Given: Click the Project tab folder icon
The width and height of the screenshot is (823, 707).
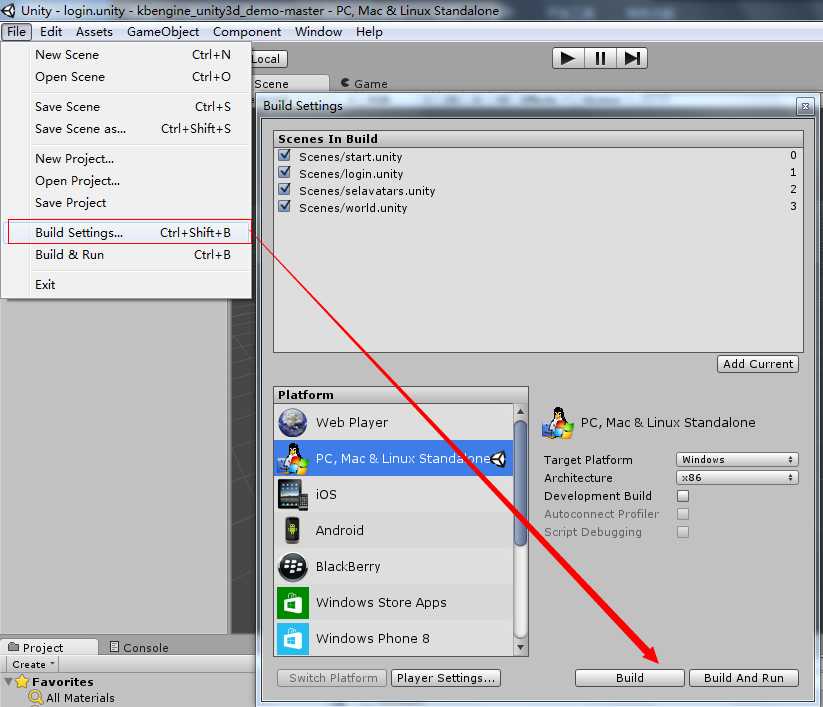Looking at the screenshot, I should click(x=14, y=647).
